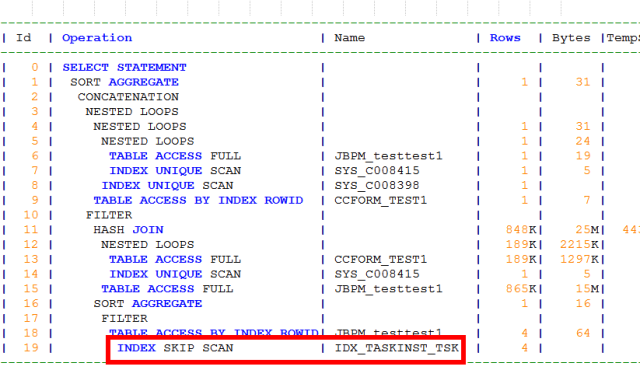Click SORT AGGREGATE in row 1
The height and width of the screenshot is (384, 640).
(x=124, y=82)
